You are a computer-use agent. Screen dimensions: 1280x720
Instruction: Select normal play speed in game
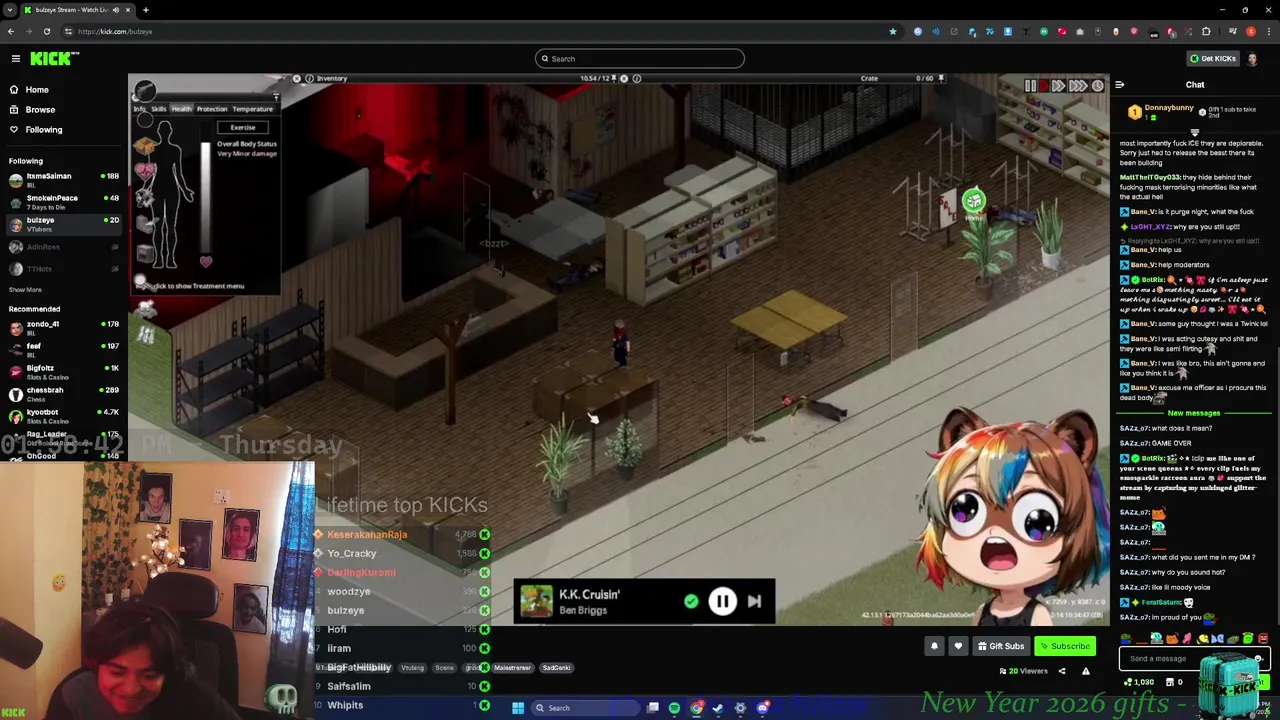point(1043,86)
